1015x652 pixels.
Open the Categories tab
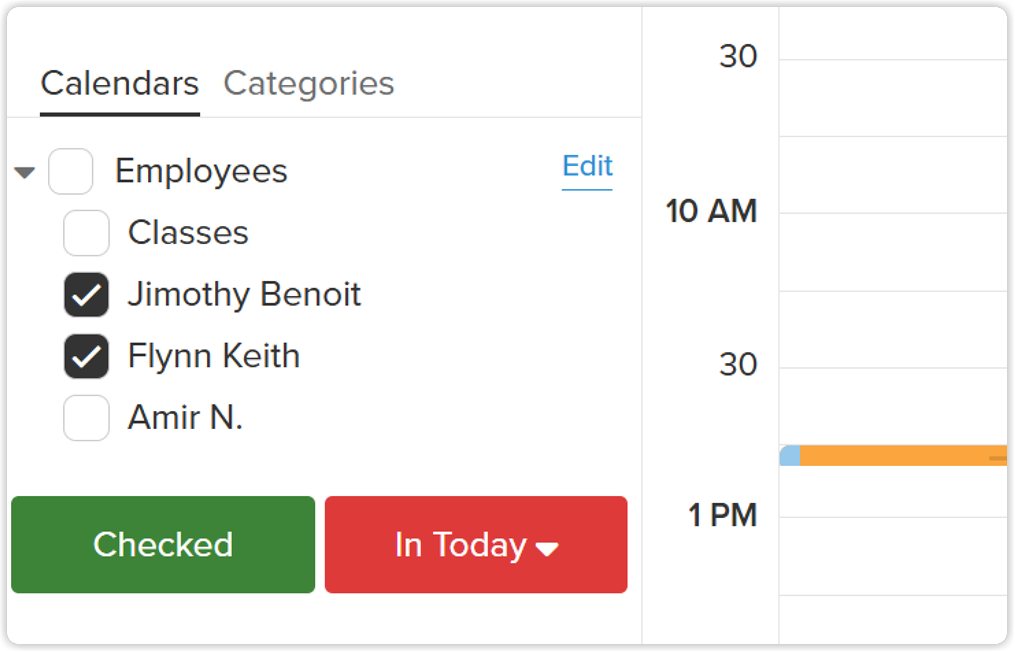pyautogui.click(x=308, y=84)
